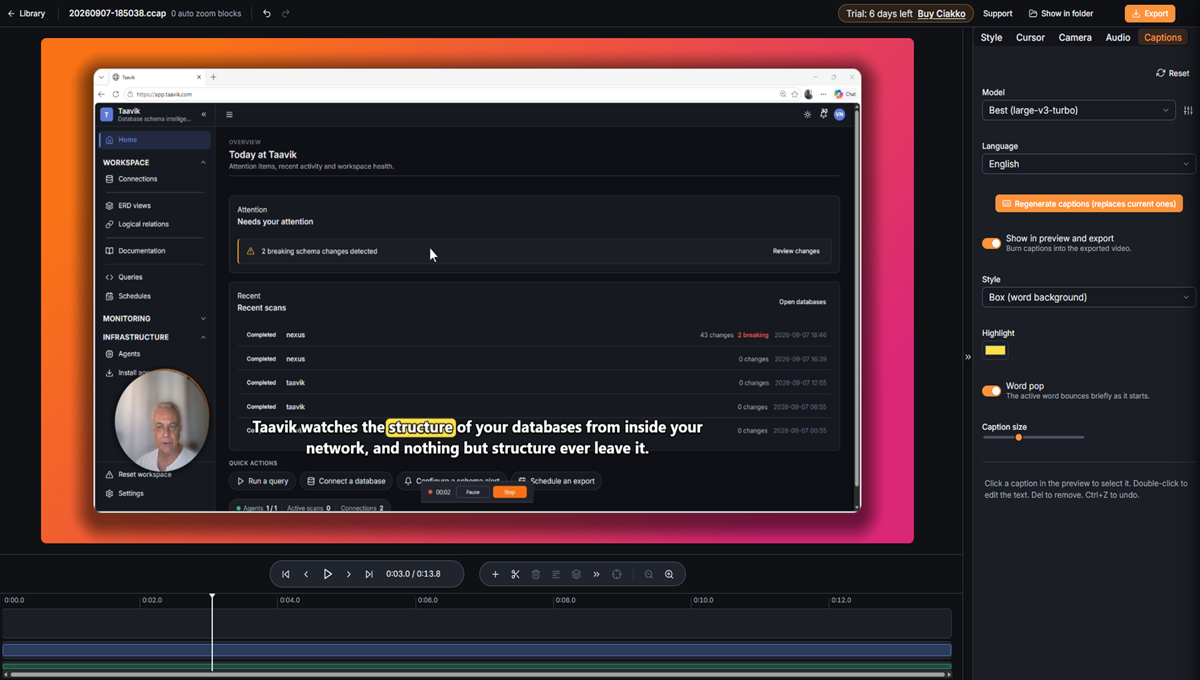1200x680 pixels.
Task: Collapse the INFRASTRUCTURE section in the preview
Action: [x=203, y=337]
